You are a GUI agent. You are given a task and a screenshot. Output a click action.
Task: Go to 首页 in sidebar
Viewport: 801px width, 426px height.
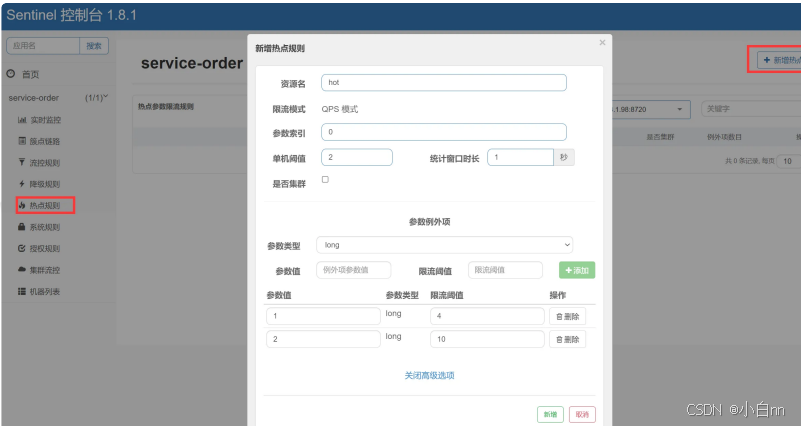click(30, 75)
